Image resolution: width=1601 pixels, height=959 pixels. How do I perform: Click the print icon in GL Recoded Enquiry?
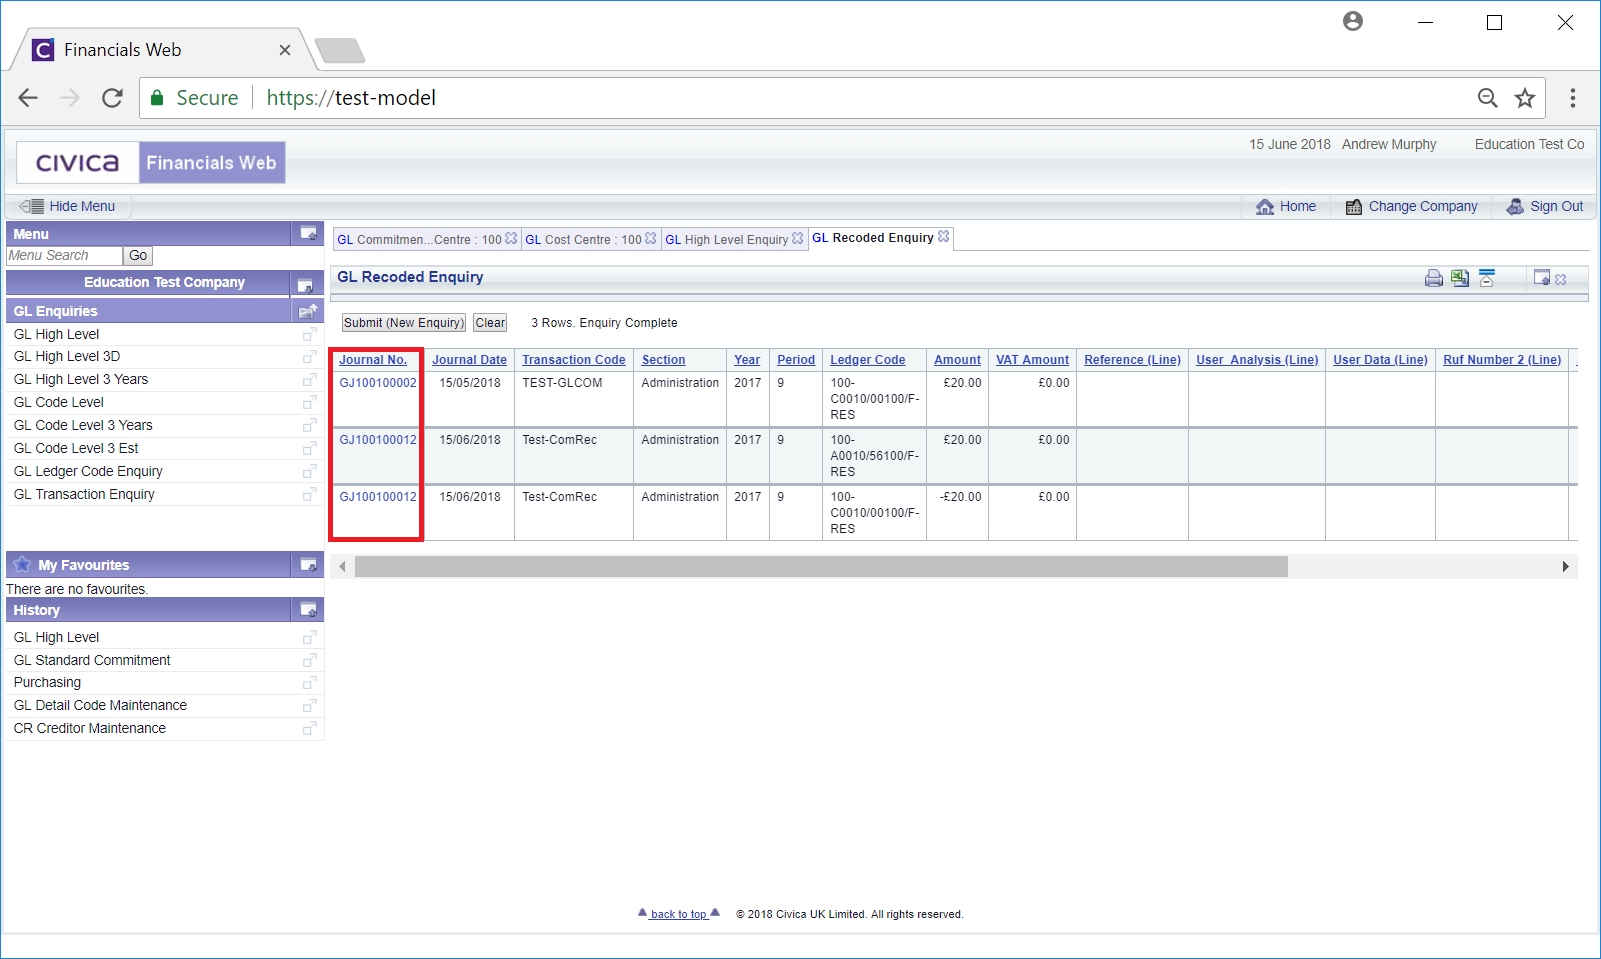pos(1433,278)
